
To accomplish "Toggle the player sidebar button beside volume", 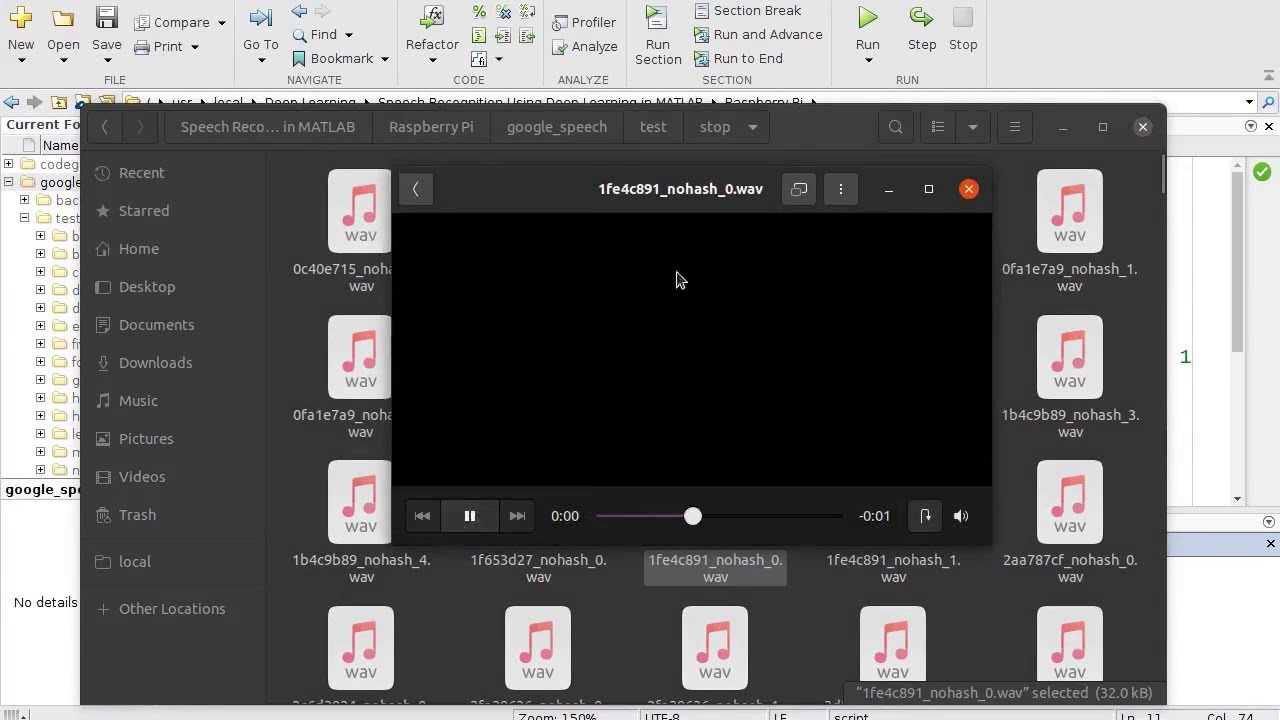I will click(925, 516).
